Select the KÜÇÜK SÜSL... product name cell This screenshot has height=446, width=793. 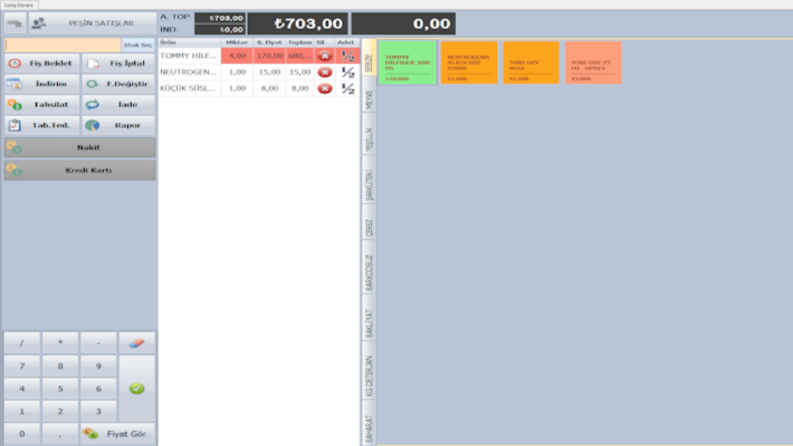point(189,88)
